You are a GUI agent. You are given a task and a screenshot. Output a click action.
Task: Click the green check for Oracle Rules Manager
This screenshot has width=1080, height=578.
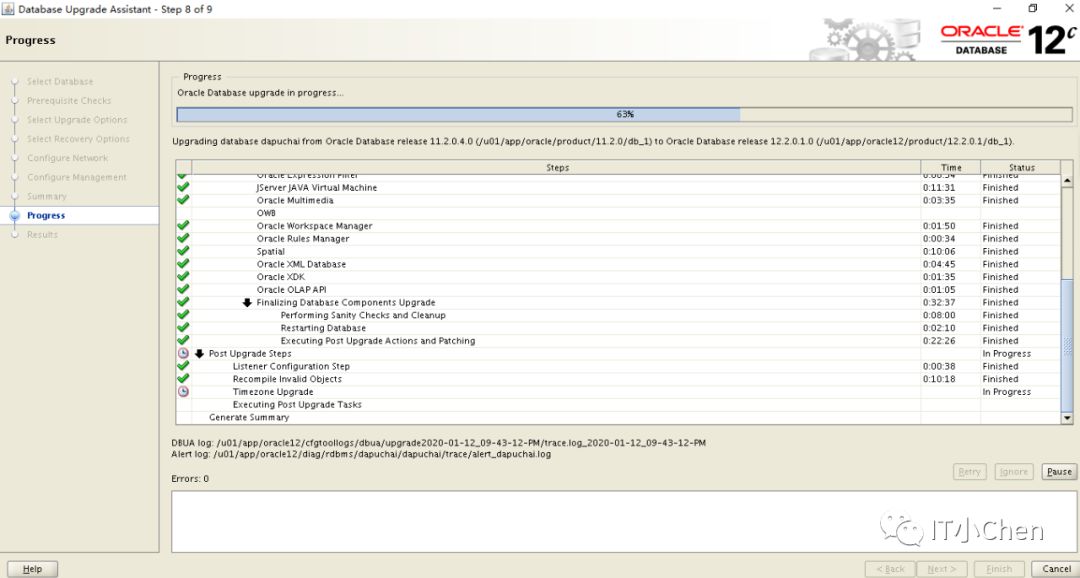[x=183, y=238]
